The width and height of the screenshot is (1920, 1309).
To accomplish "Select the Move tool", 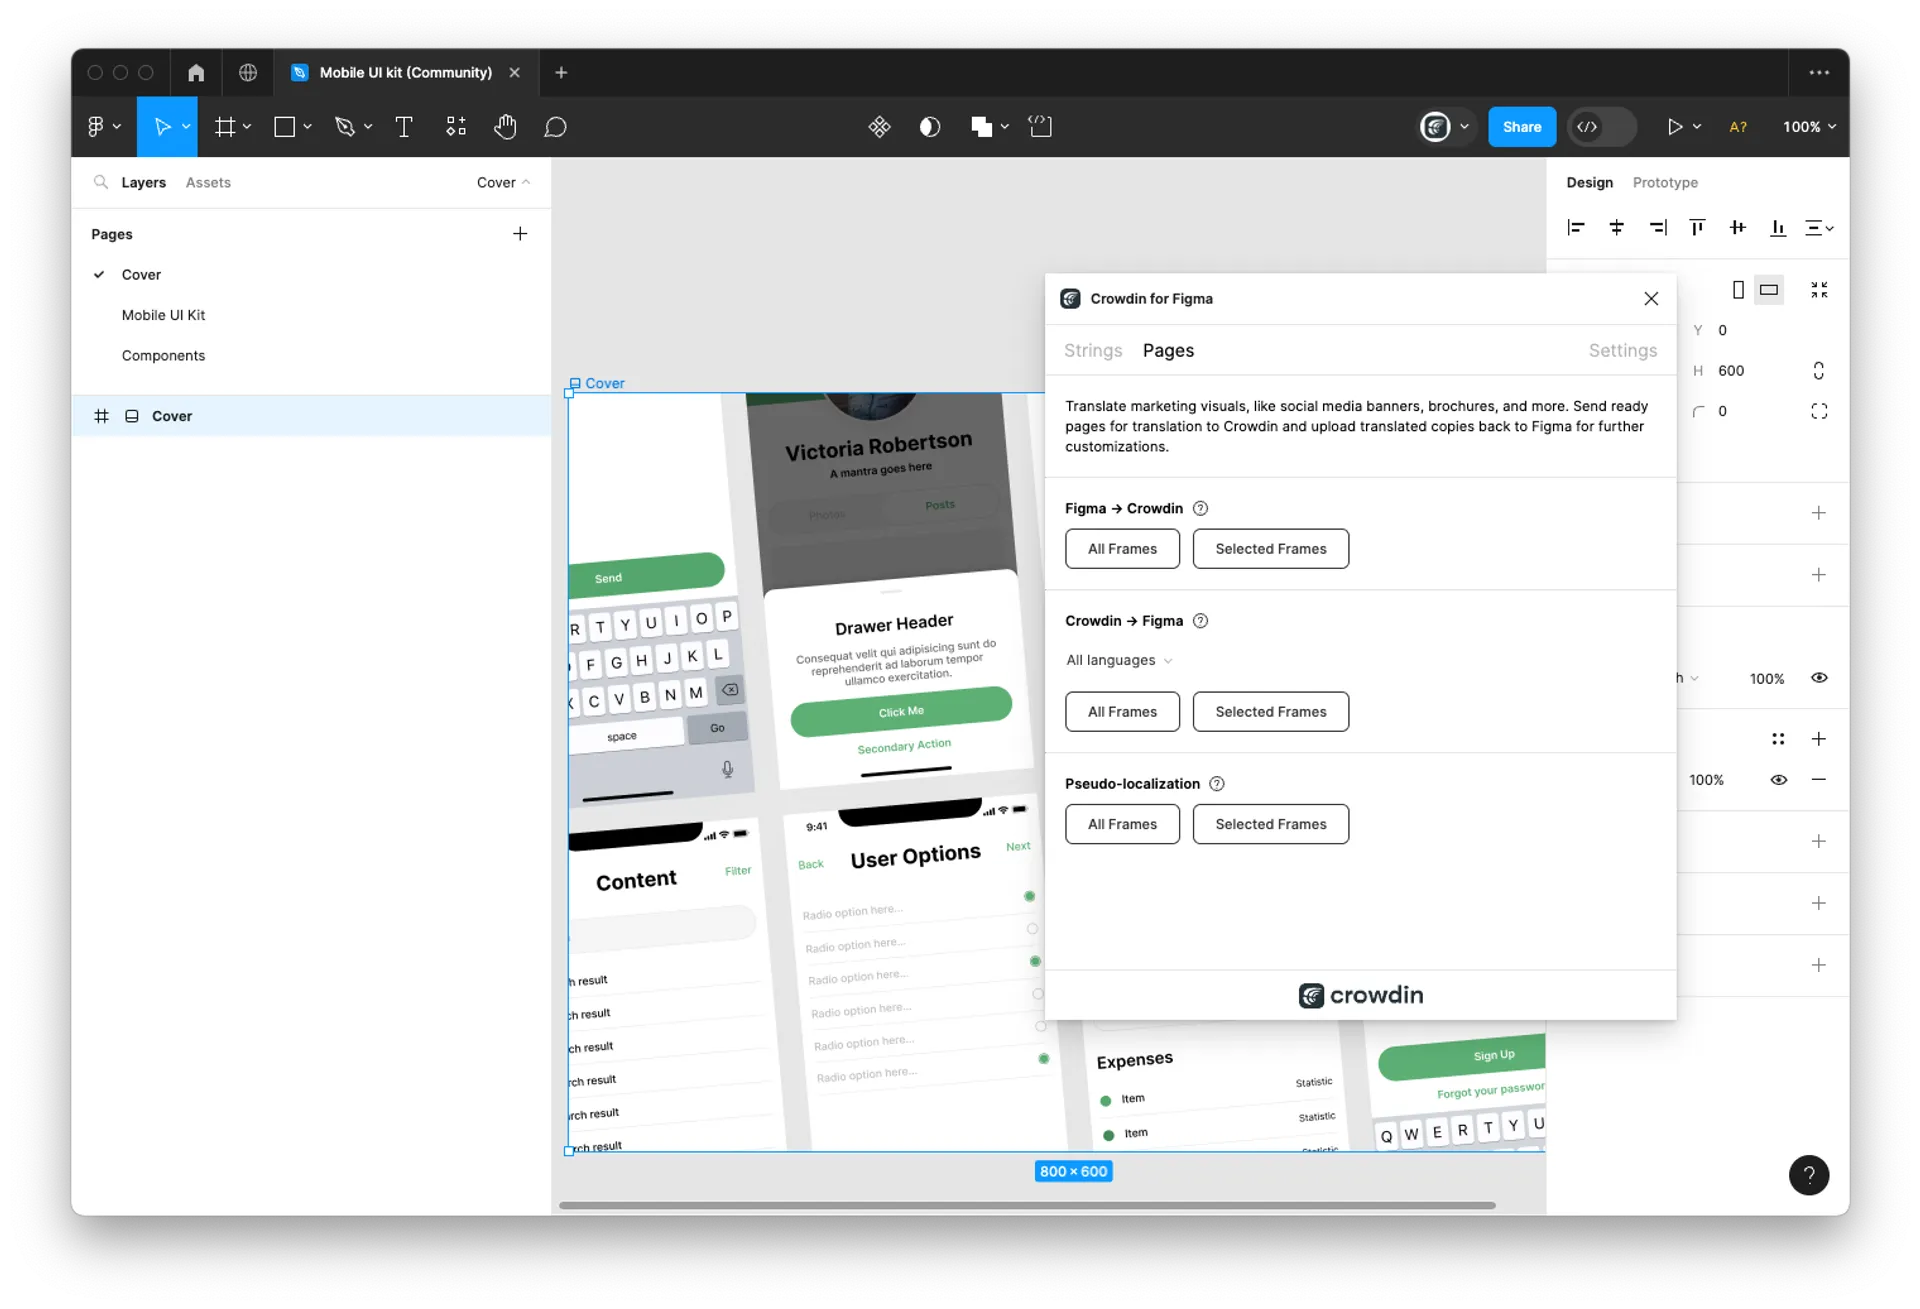I will click(x=161, y=127).
